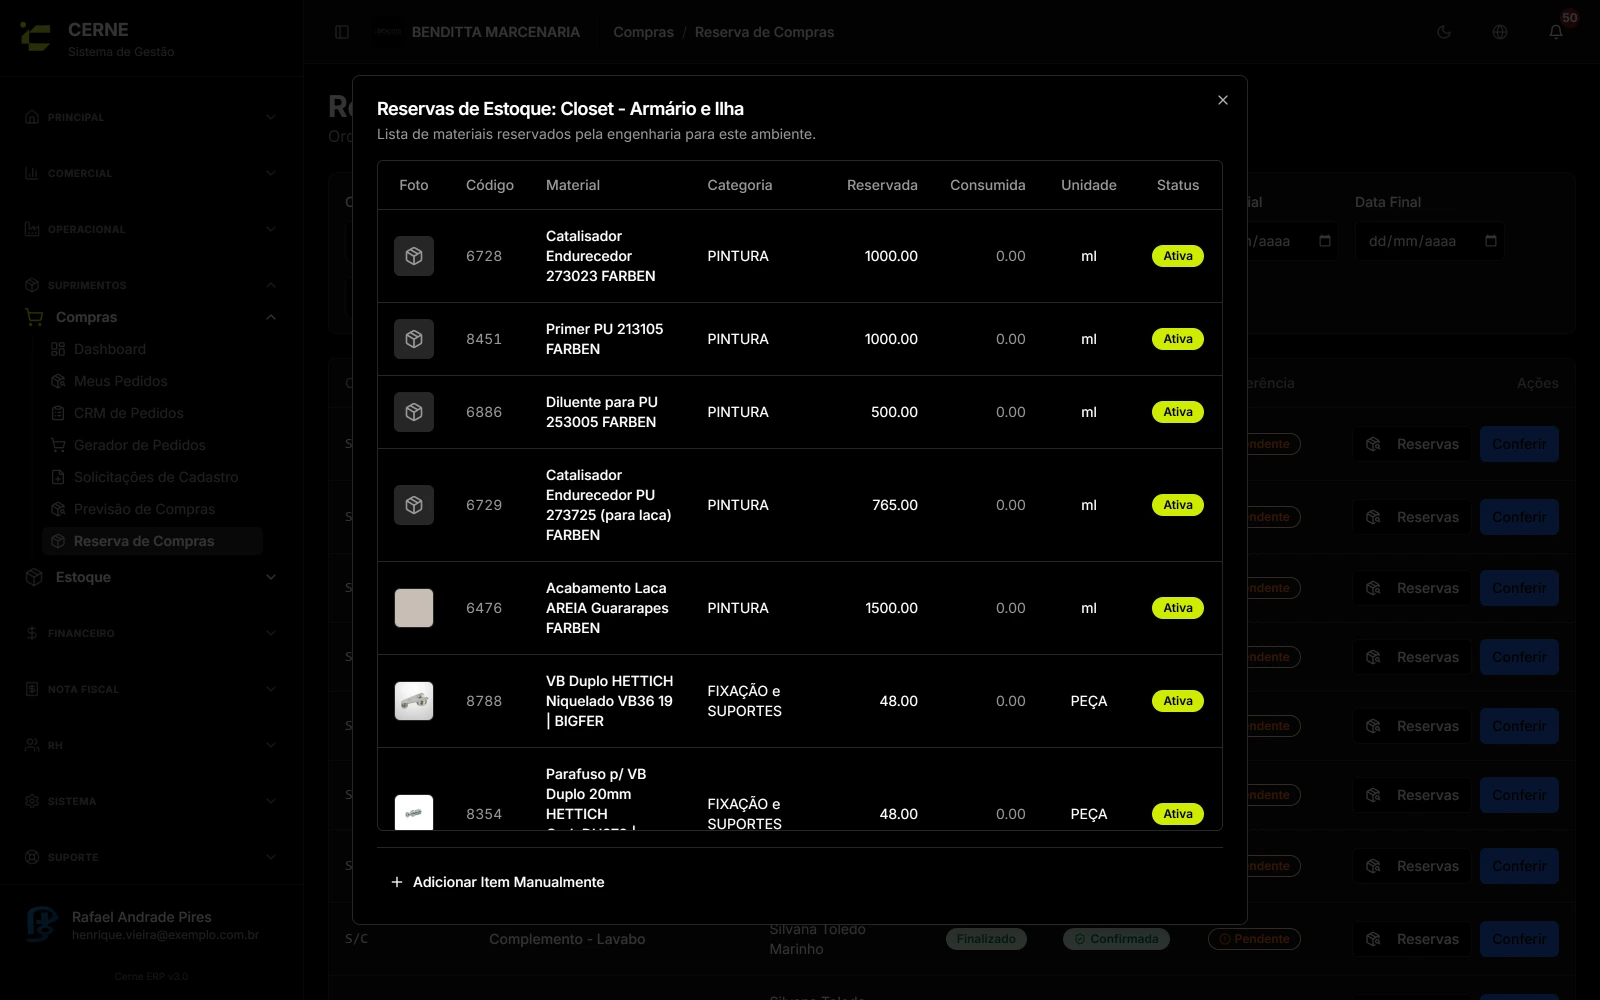Screen dimensions: 1600x1000
Task: Click the Ativa status badge for item 6728
Action: (x=1178, y=256)
